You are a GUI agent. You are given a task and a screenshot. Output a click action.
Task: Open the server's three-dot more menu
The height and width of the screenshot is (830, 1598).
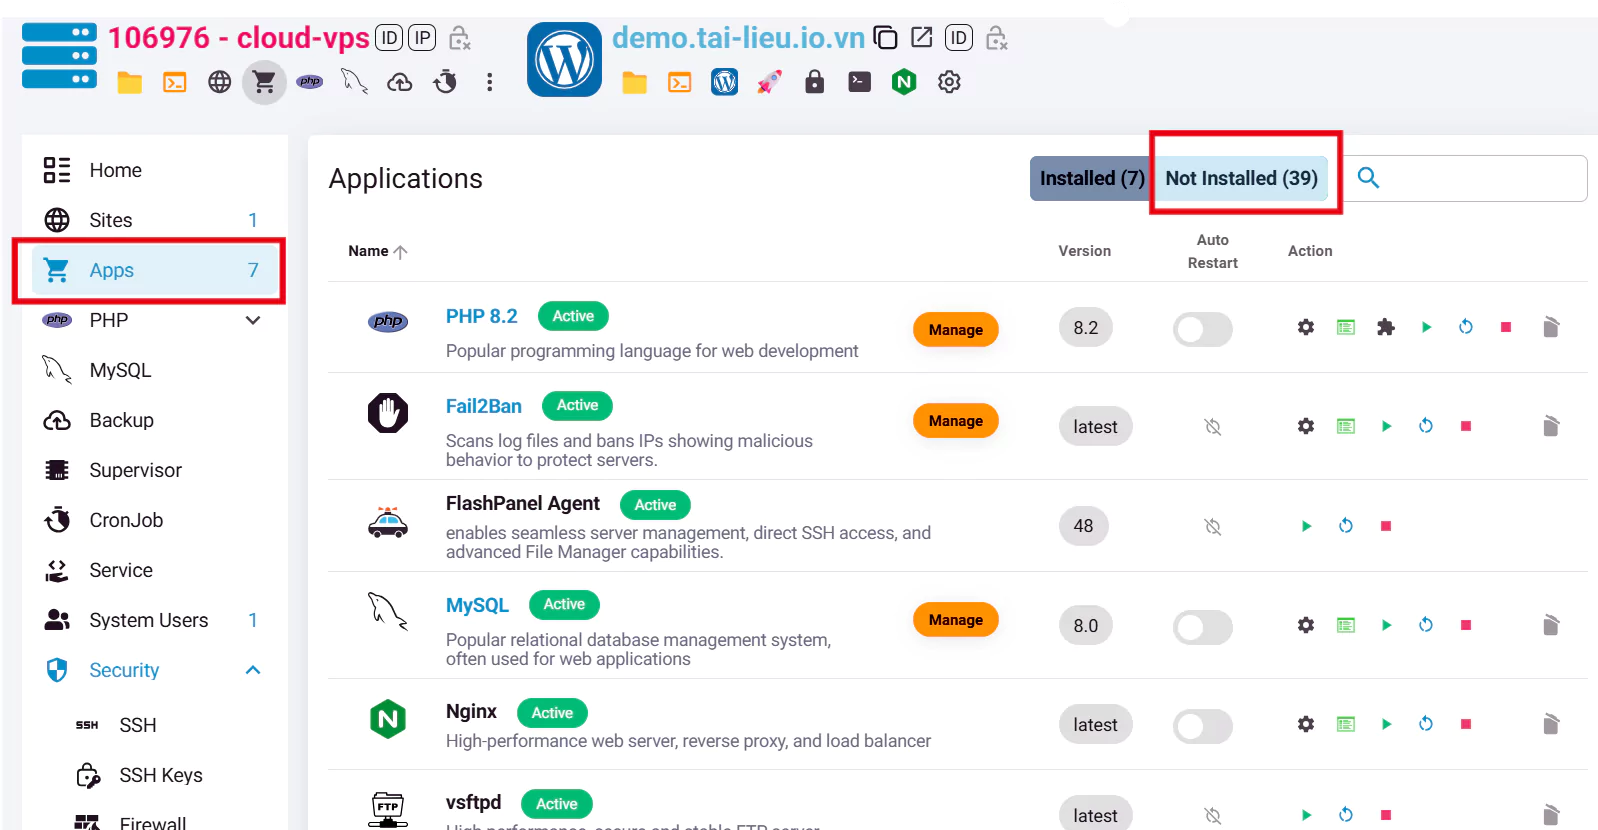click(x=489, y=82)
